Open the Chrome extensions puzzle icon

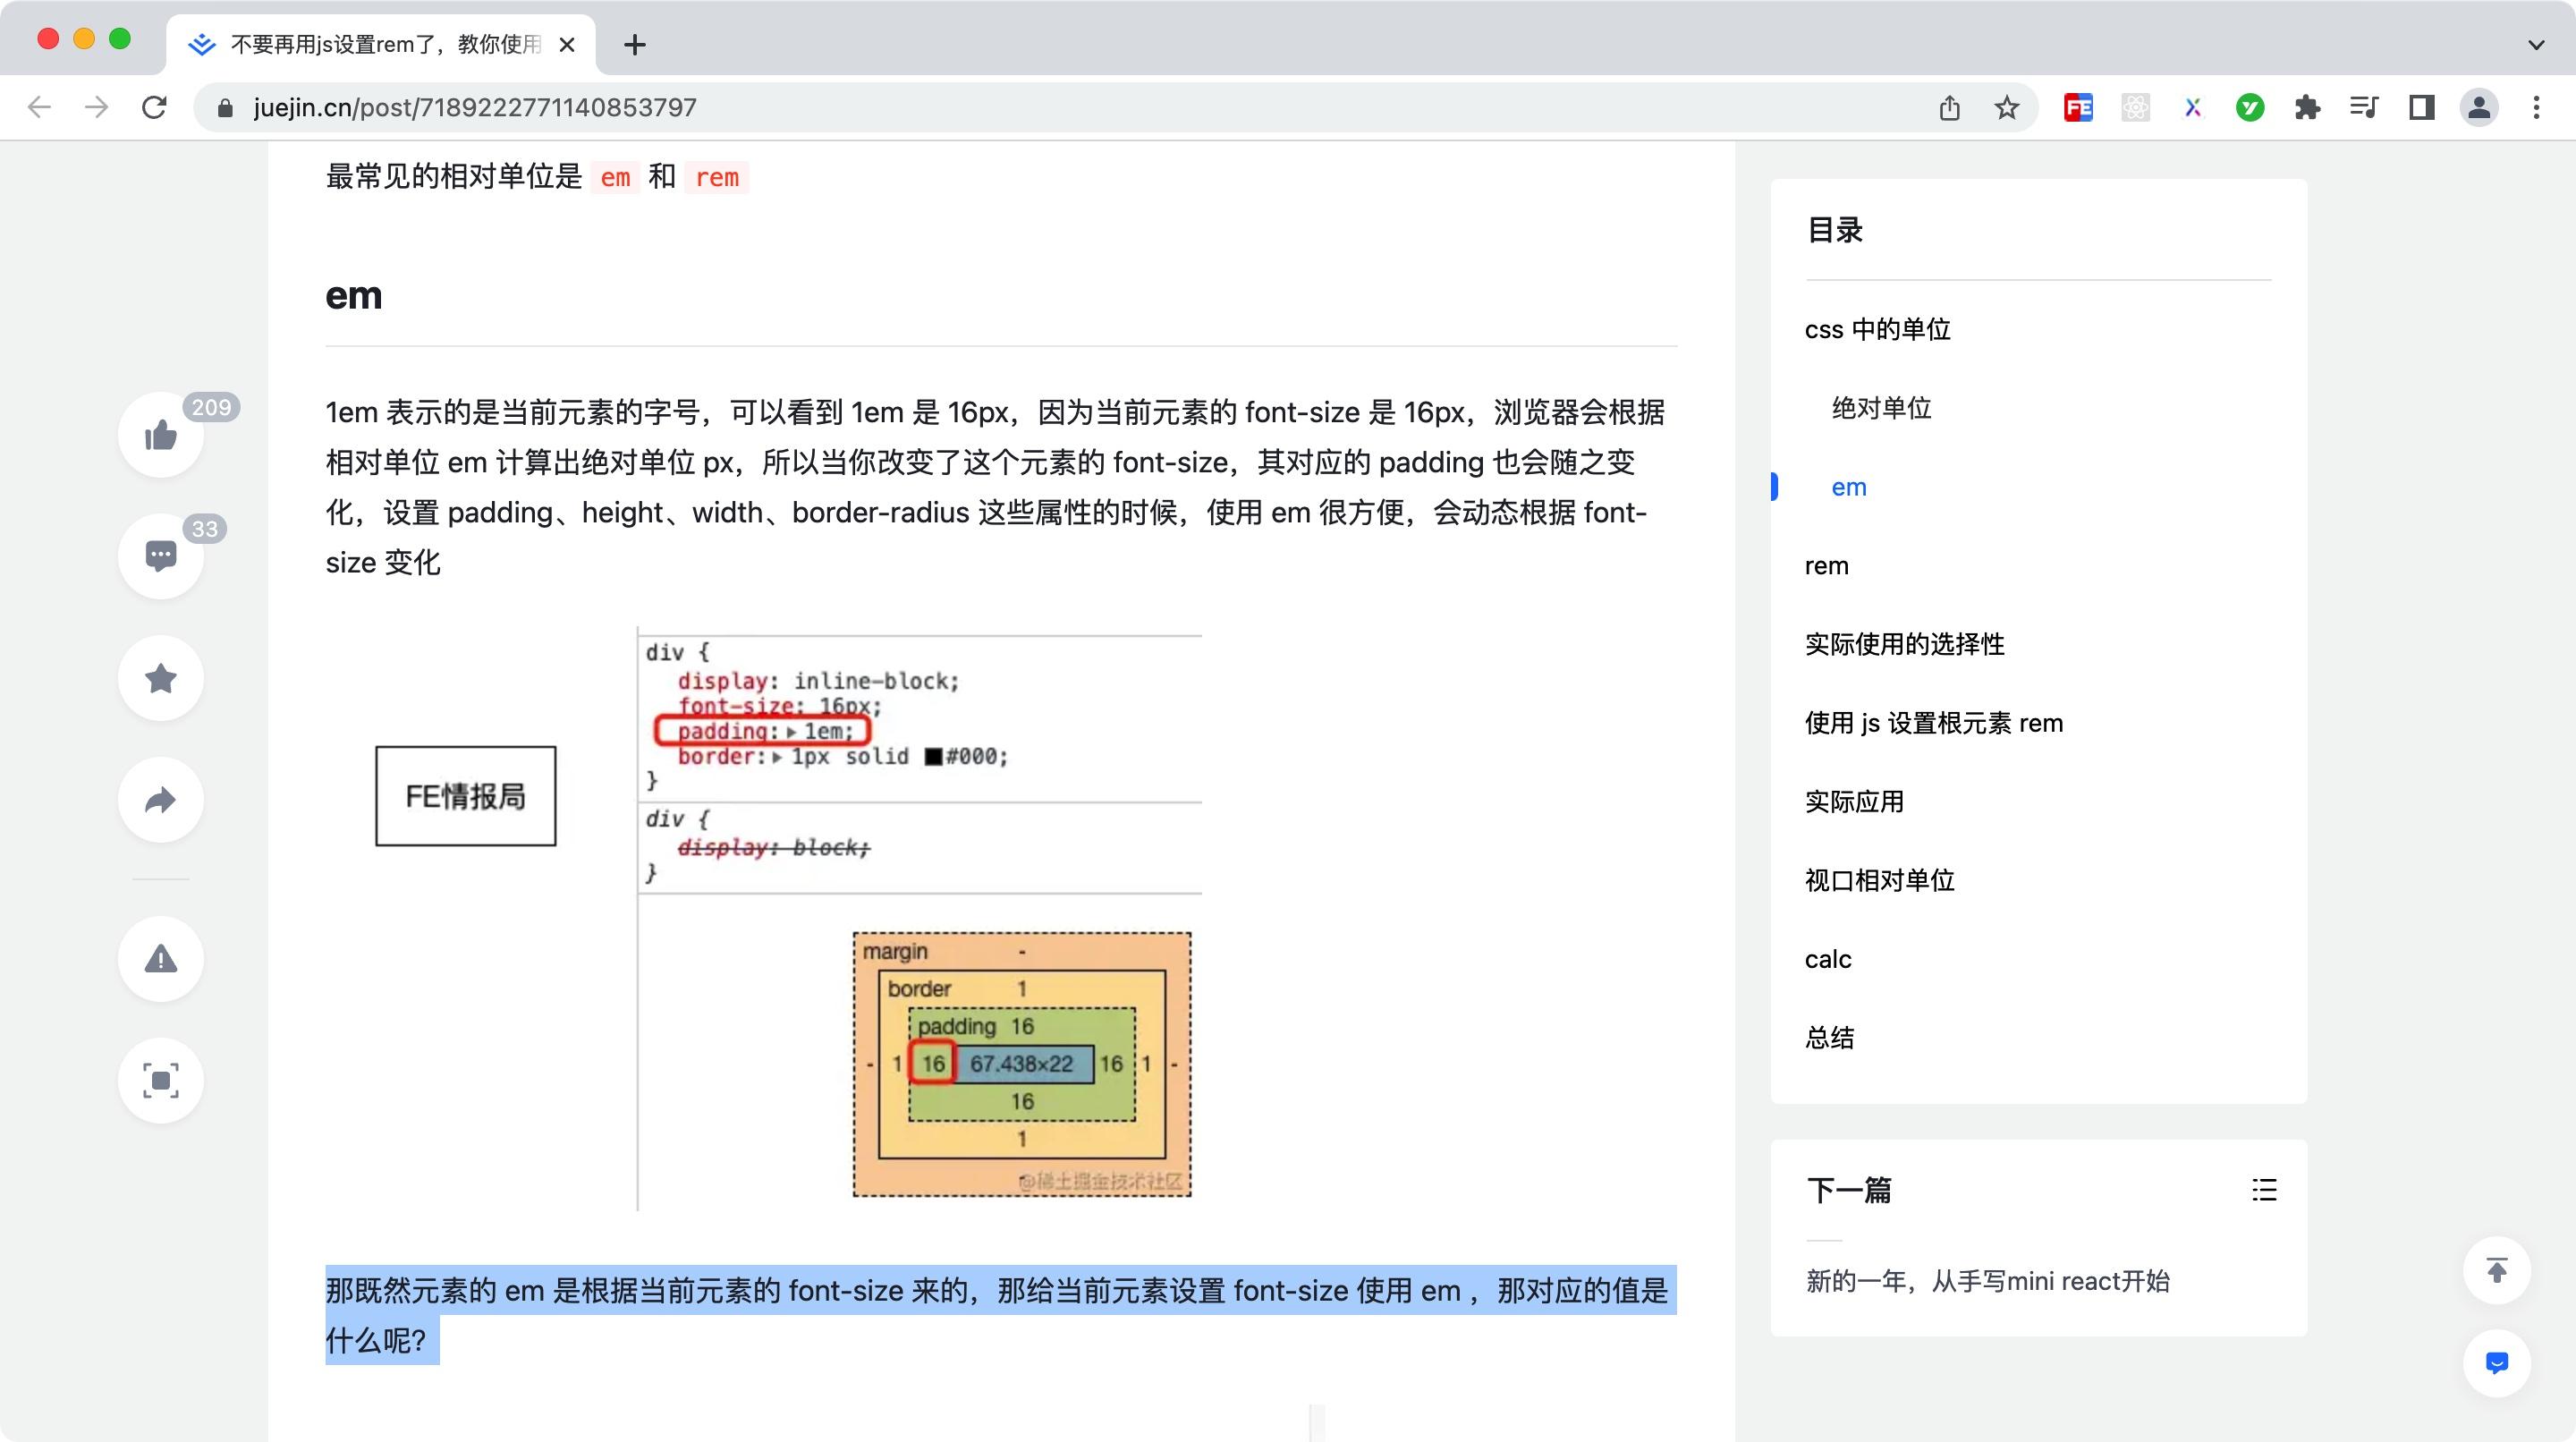(x=2307, y=108)
